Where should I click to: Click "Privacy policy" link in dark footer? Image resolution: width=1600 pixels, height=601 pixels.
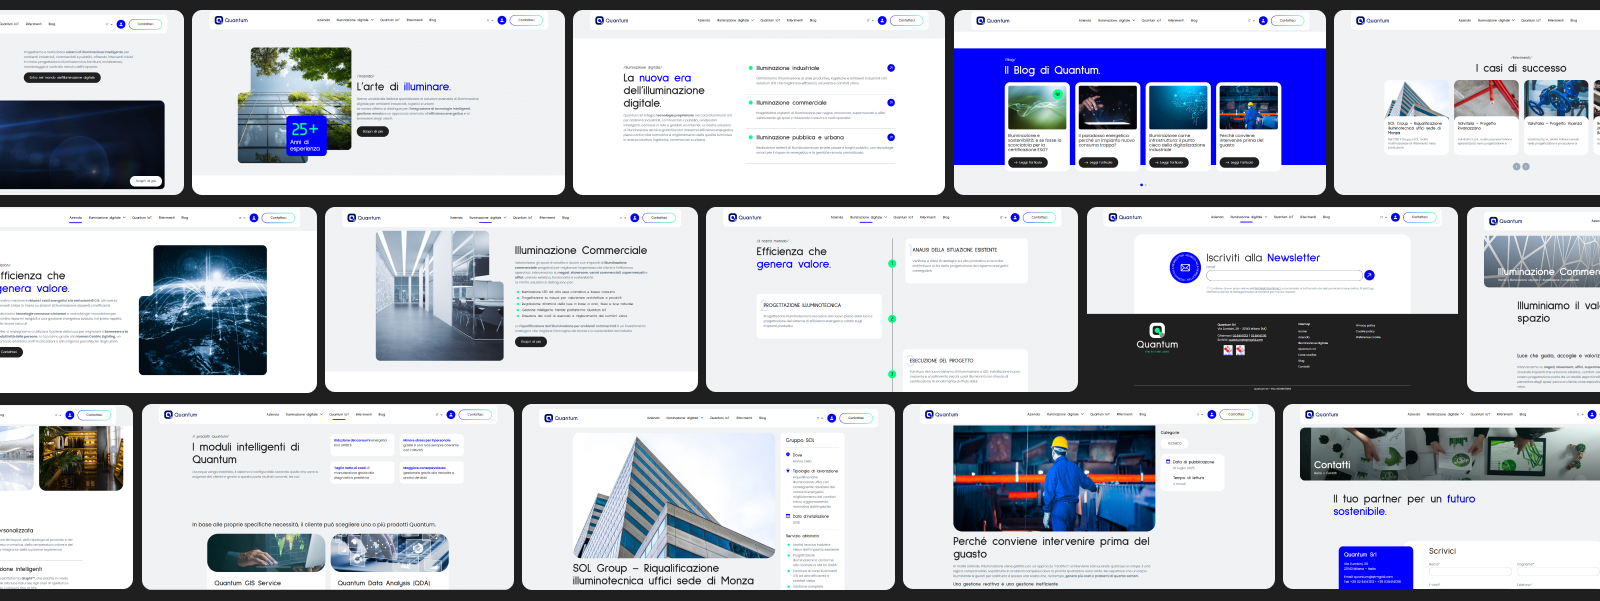(1365, 325)
